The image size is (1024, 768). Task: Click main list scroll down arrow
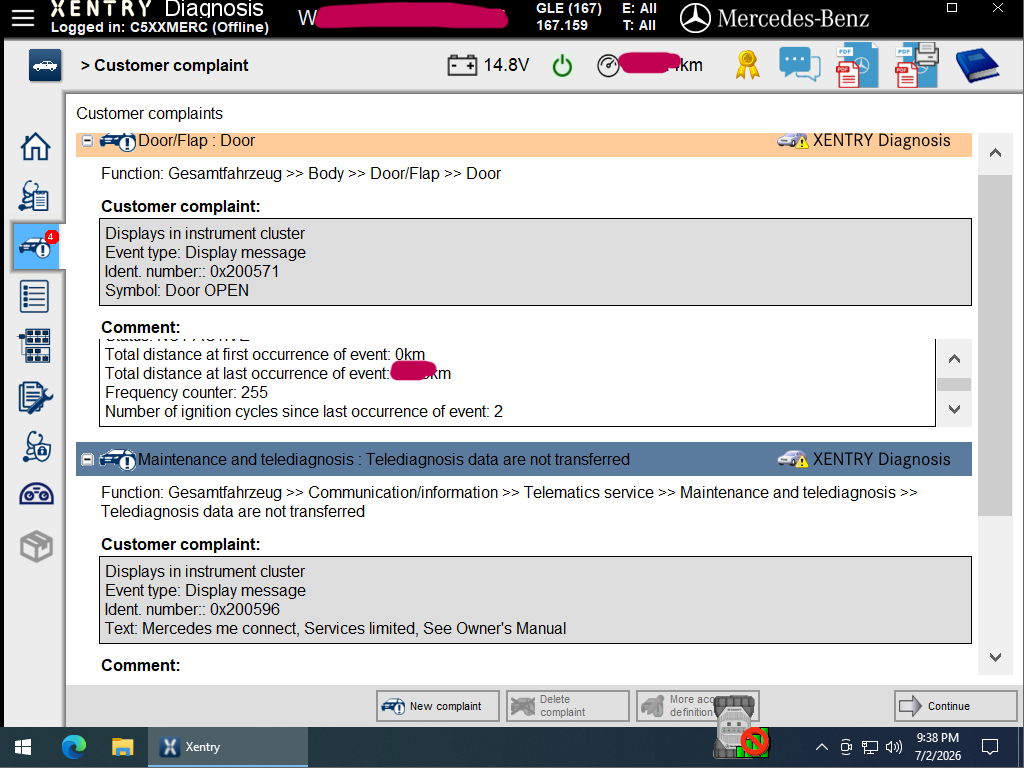[x=995, y=657]
